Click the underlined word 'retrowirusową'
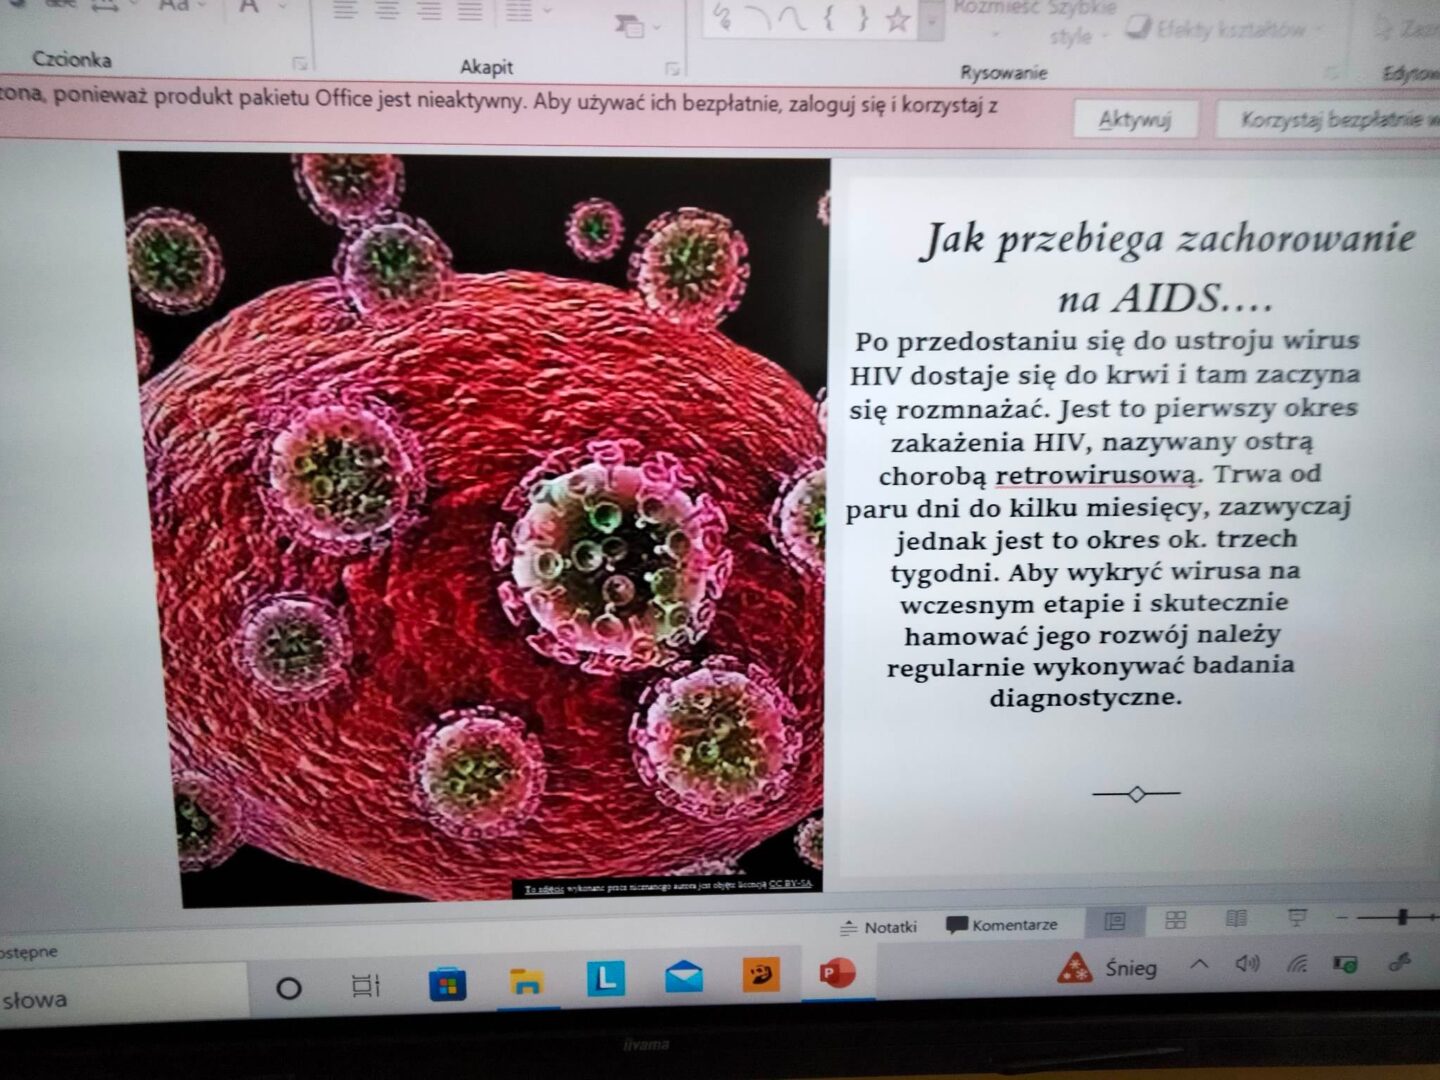 coord(1096,475)
